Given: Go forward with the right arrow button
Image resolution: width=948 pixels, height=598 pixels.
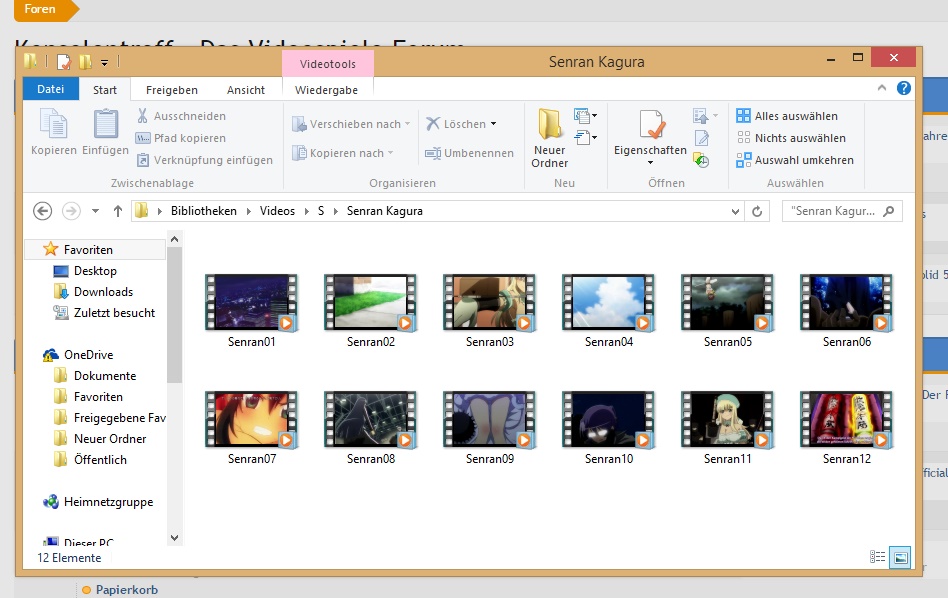Looking at the screenshot, I should 71,211.
